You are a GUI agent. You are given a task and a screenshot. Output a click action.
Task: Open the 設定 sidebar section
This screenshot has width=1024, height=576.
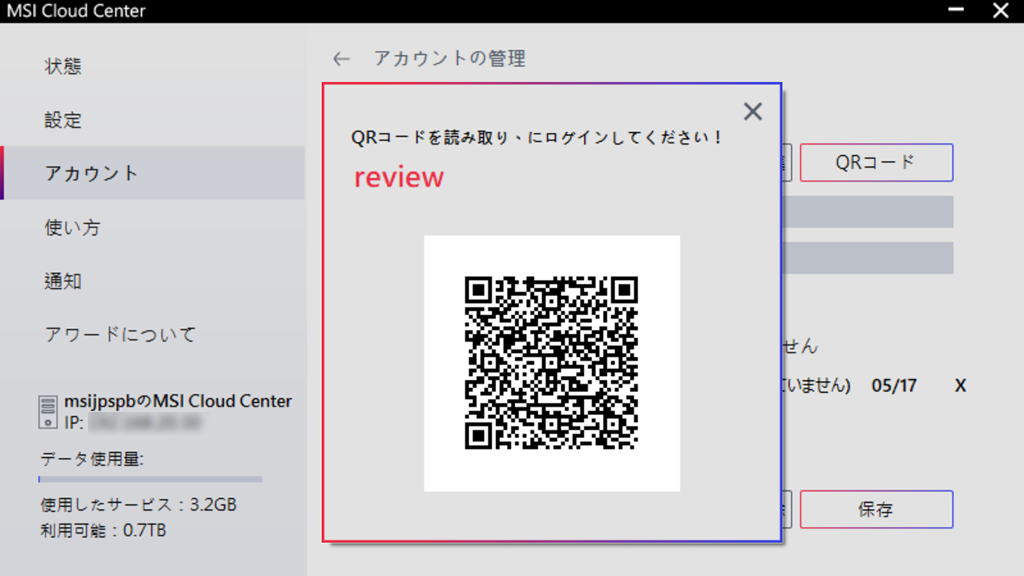(x=63, y=120)
